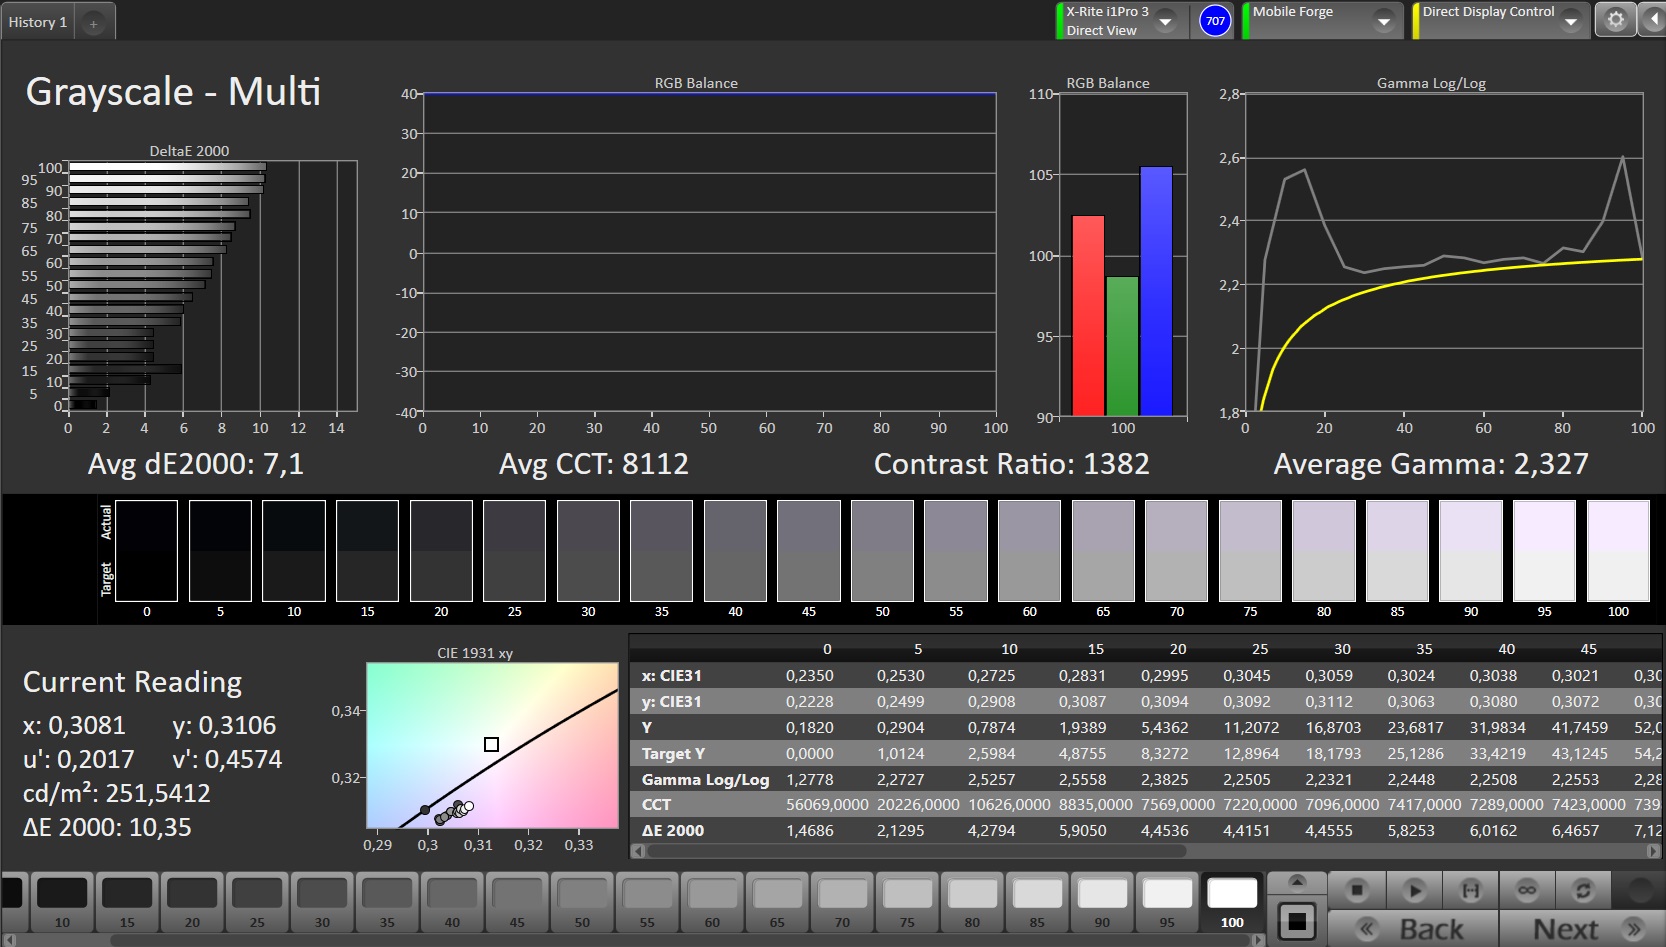This screenshot has width=1666, height=947.
Task: Click the Gamma Log/Log graph
Action: coord(1444,253)
